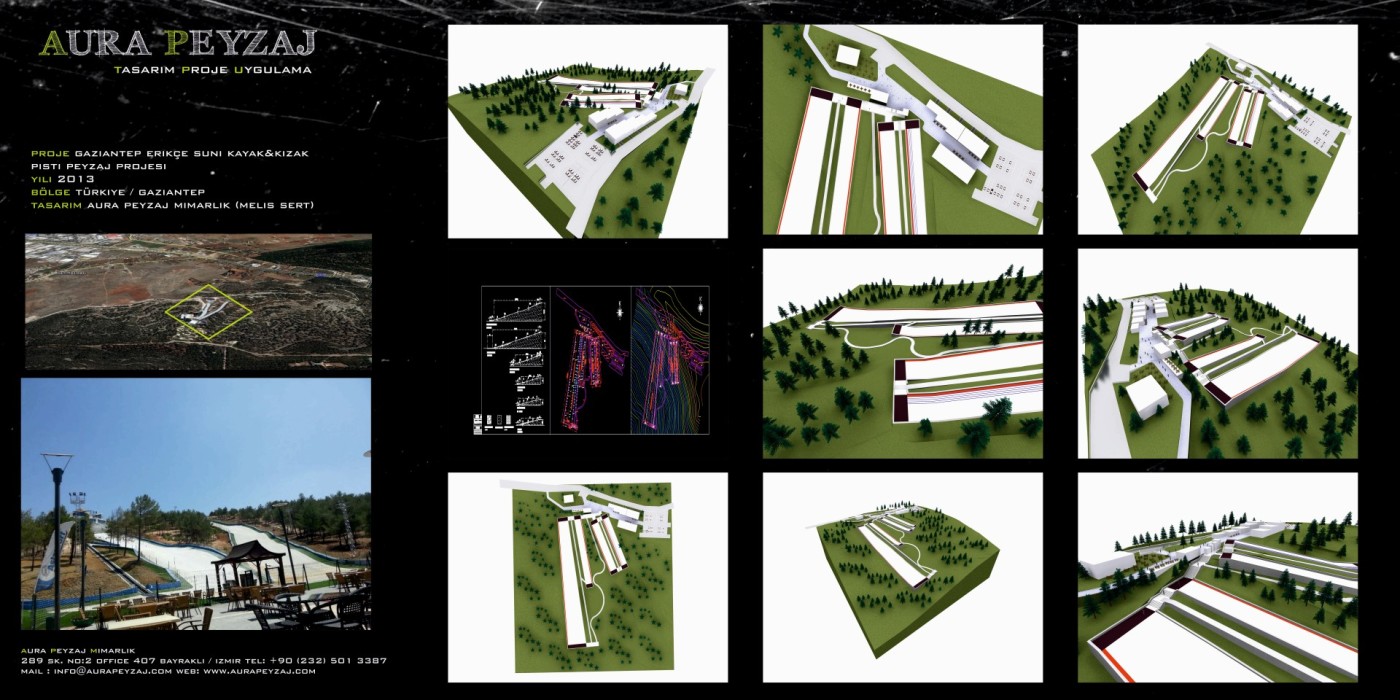Open the distant isometric terrain block render

pos(902,577)
